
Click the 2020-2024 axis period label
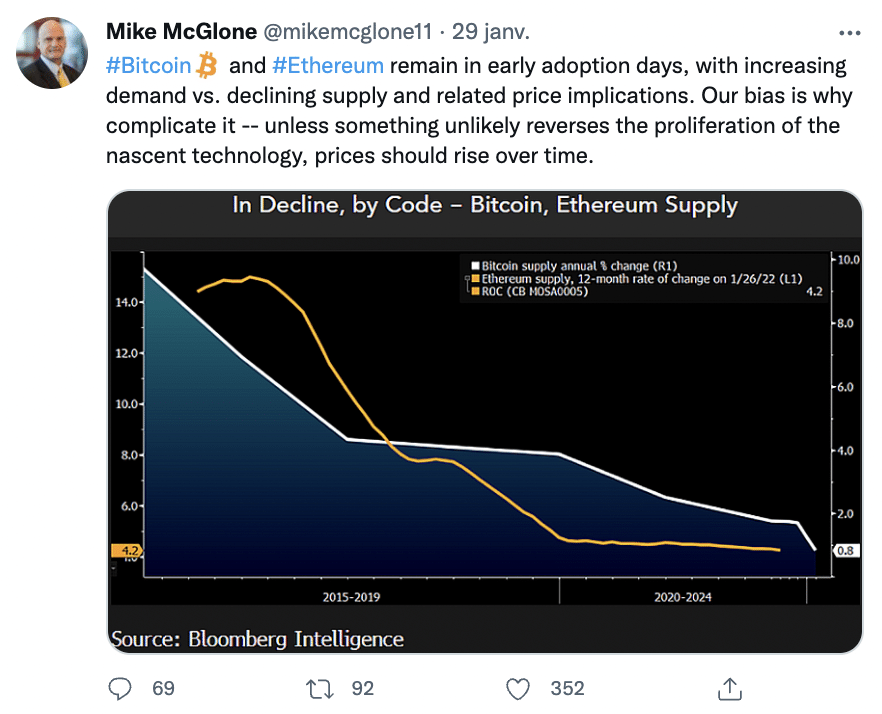[x=682, y=597]
